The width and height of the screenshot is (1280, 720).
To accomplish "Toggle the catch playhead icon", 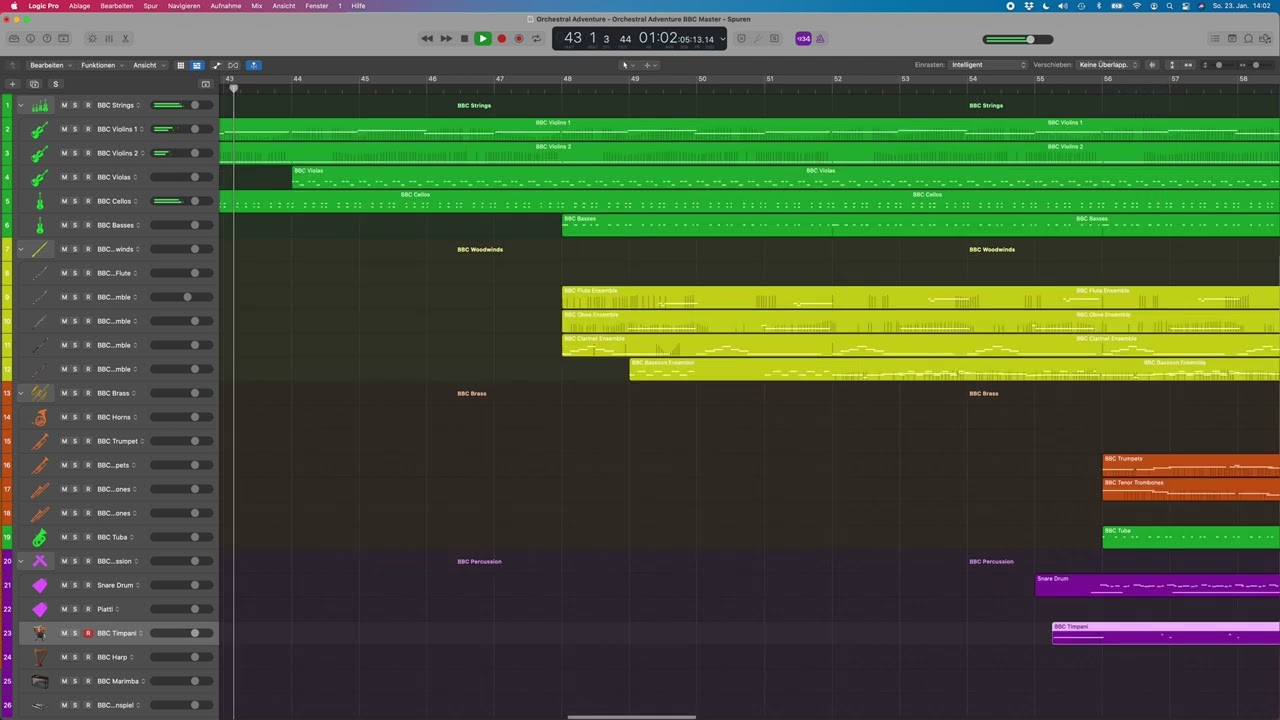I will (254, 65).
